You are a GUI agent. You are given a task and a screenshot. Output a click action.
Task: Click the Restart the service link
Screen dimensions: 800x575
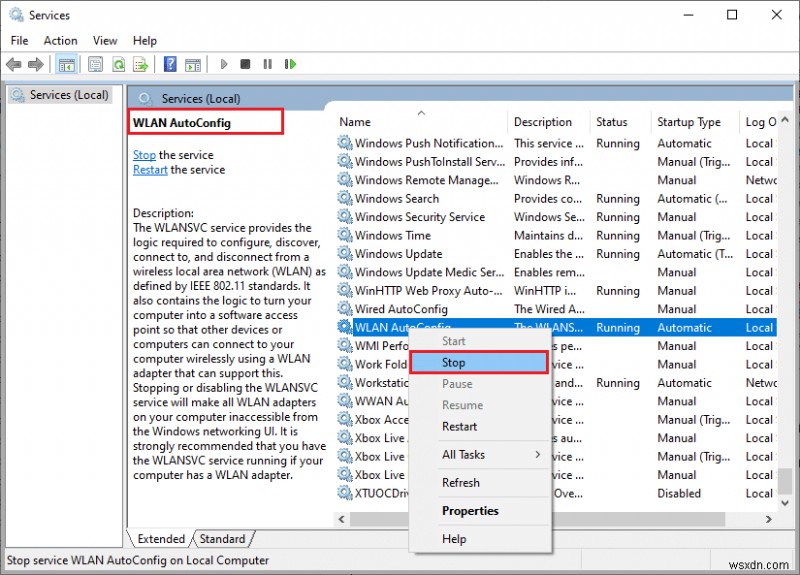coord(150,170)
